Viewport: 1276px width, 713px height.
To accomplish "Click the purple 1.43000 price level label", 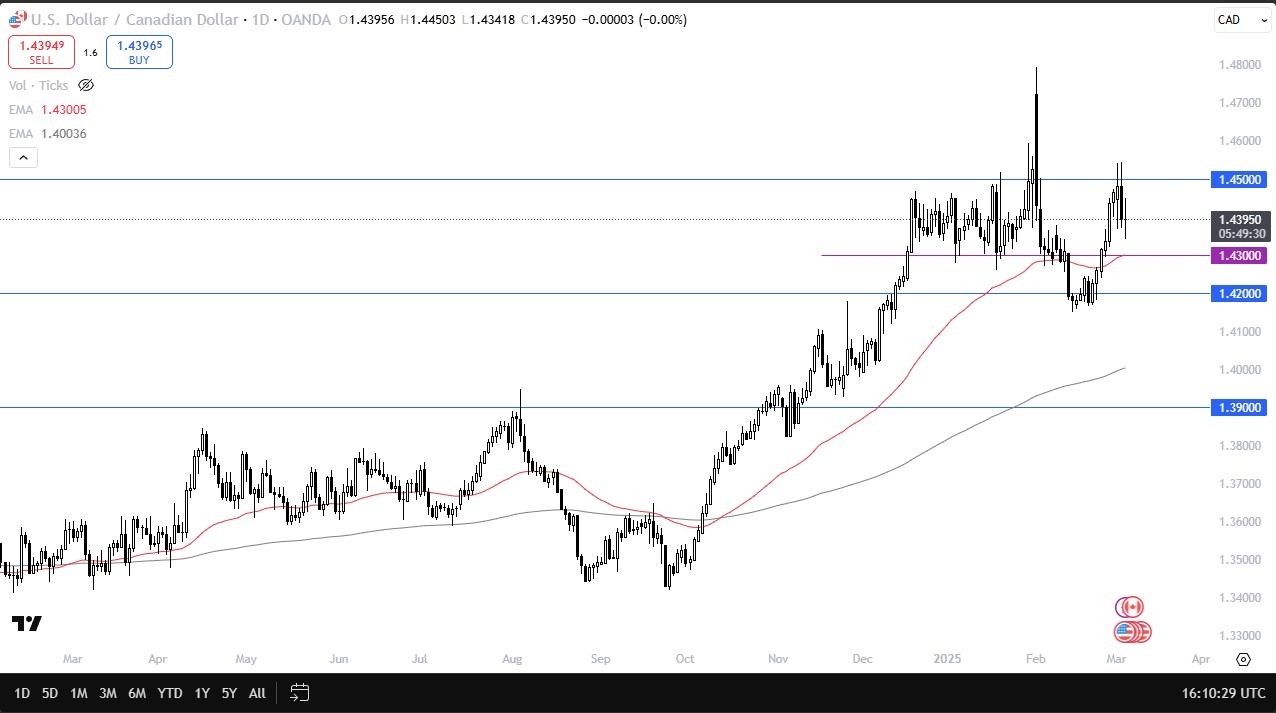I will click(1239, 256).
